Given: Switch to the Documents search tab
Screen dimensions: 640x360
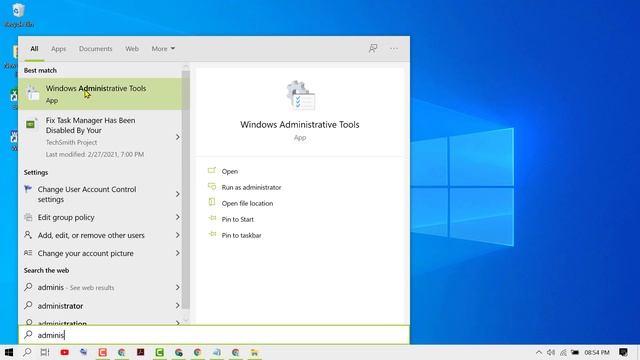Looking at the screenshot, I should click(x=96, y=49).
